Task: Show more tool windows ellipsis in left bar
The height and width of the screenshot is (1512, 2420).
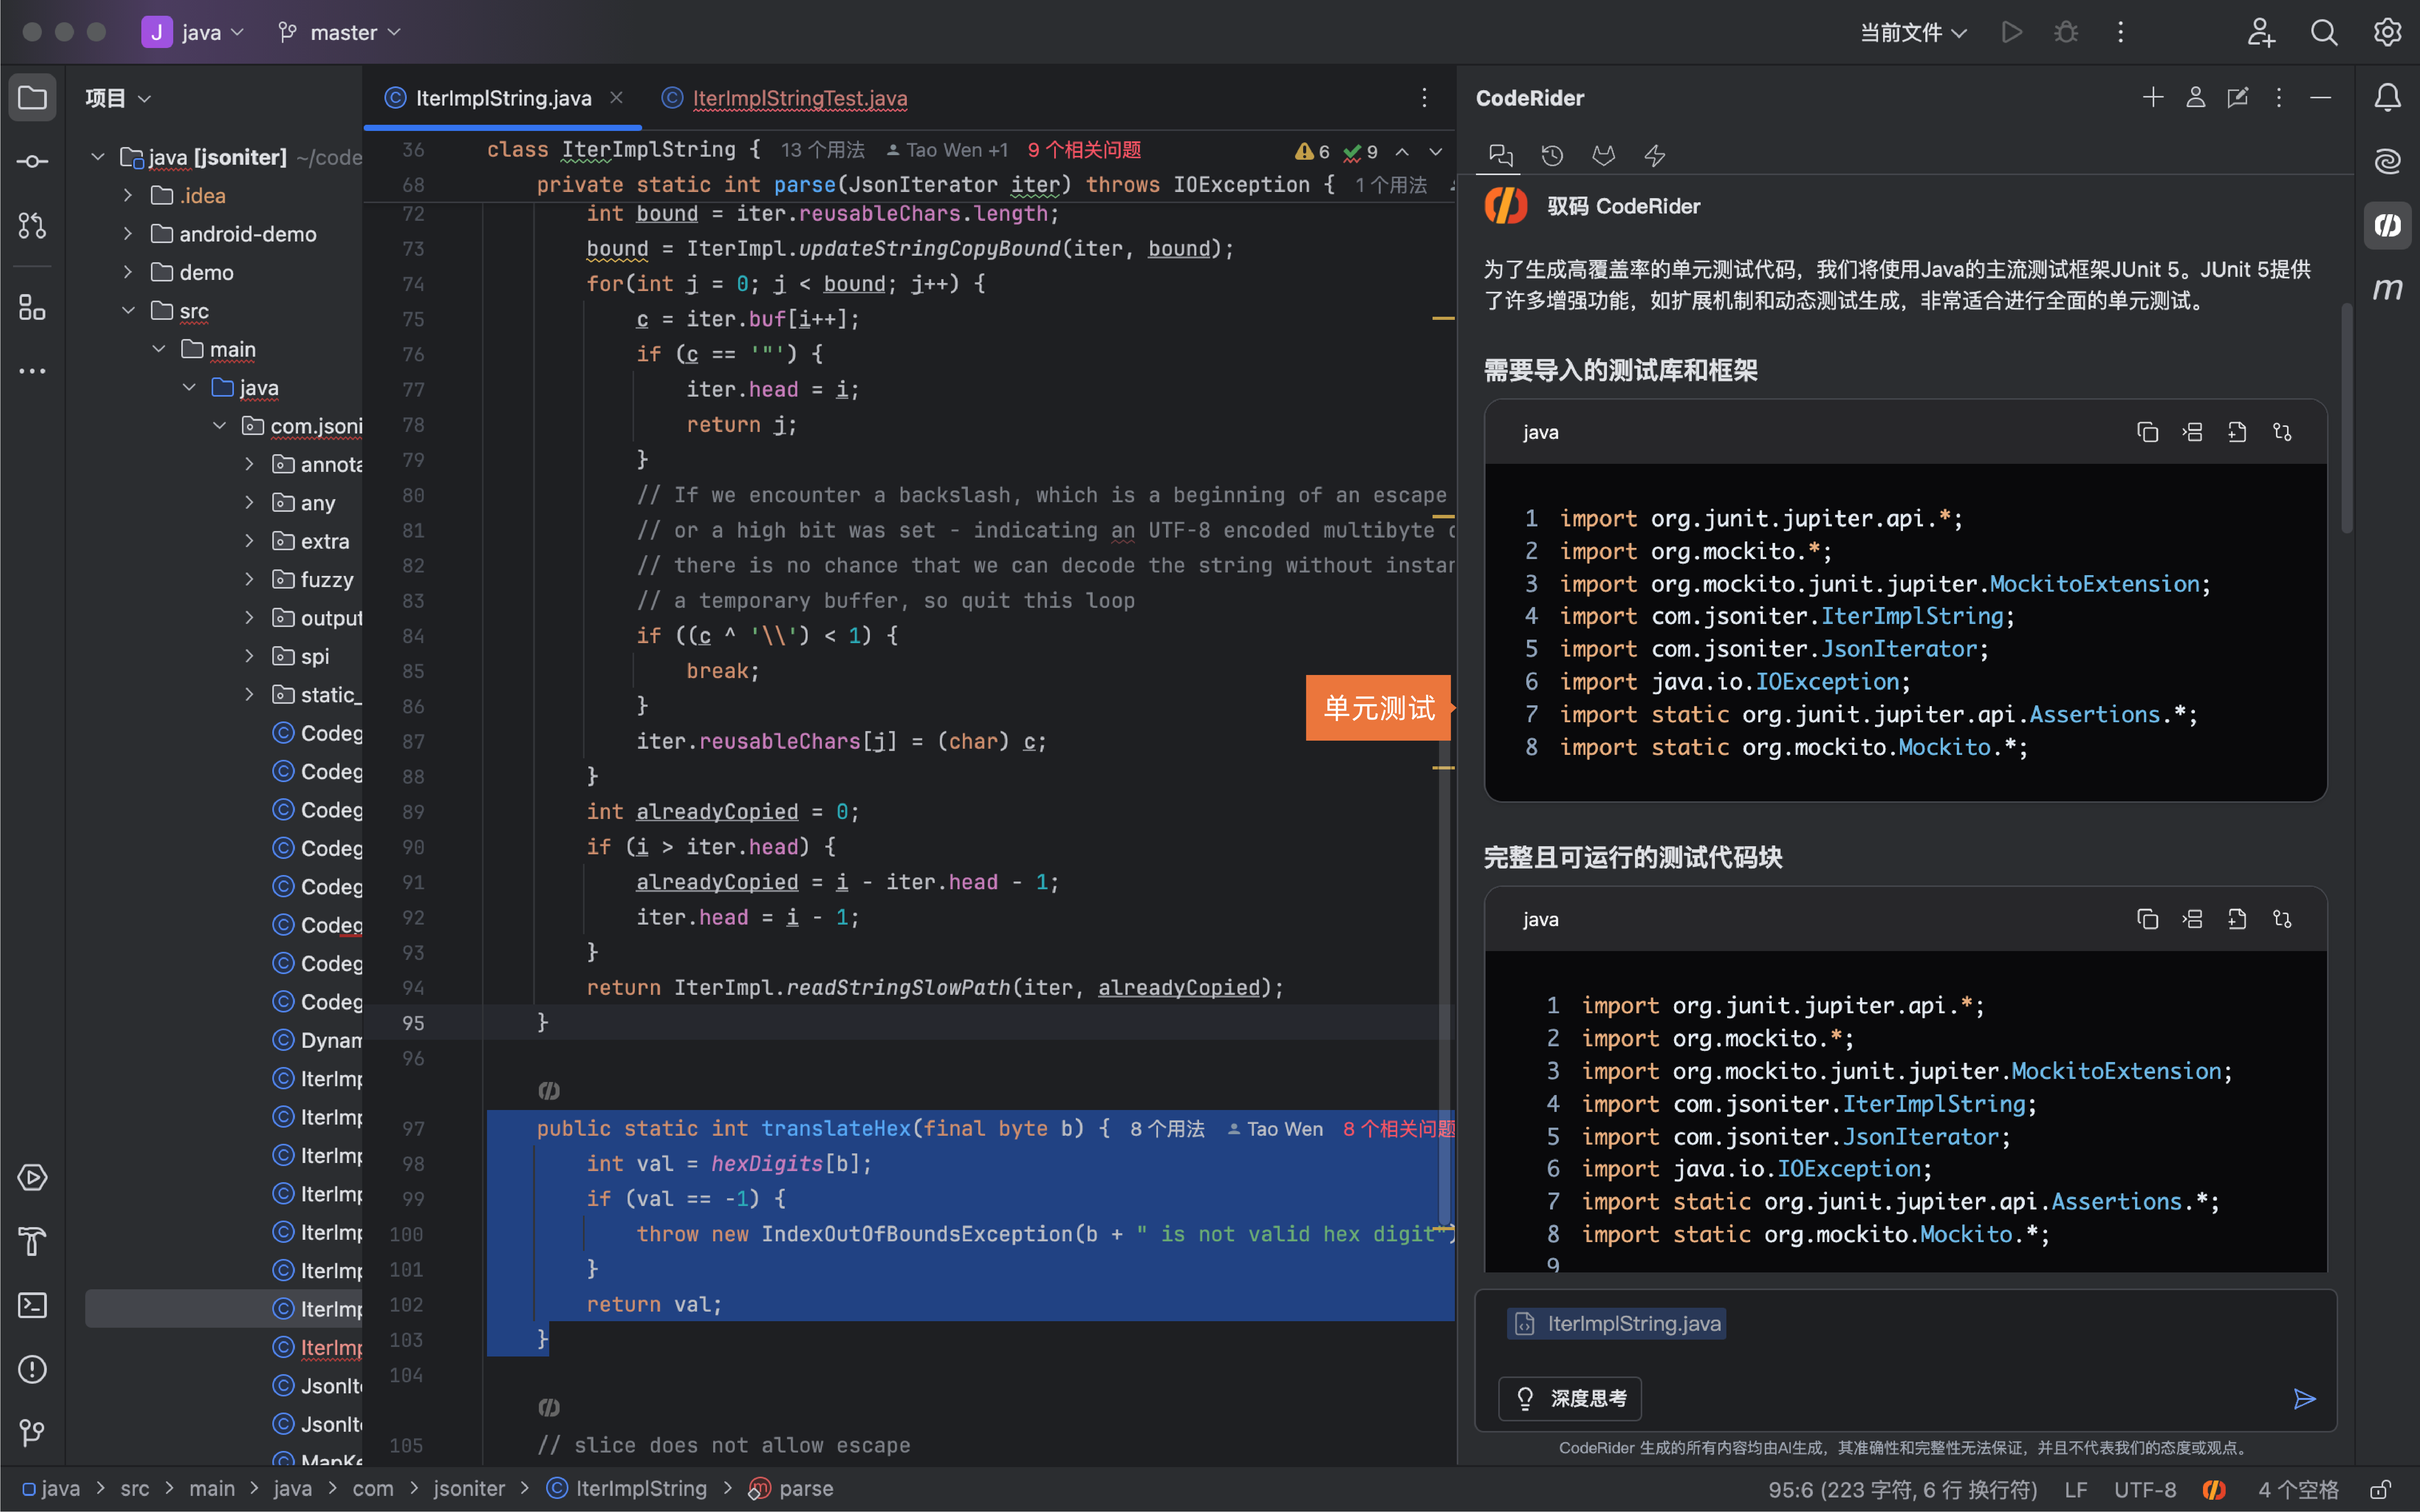Action: pos(32,371)
